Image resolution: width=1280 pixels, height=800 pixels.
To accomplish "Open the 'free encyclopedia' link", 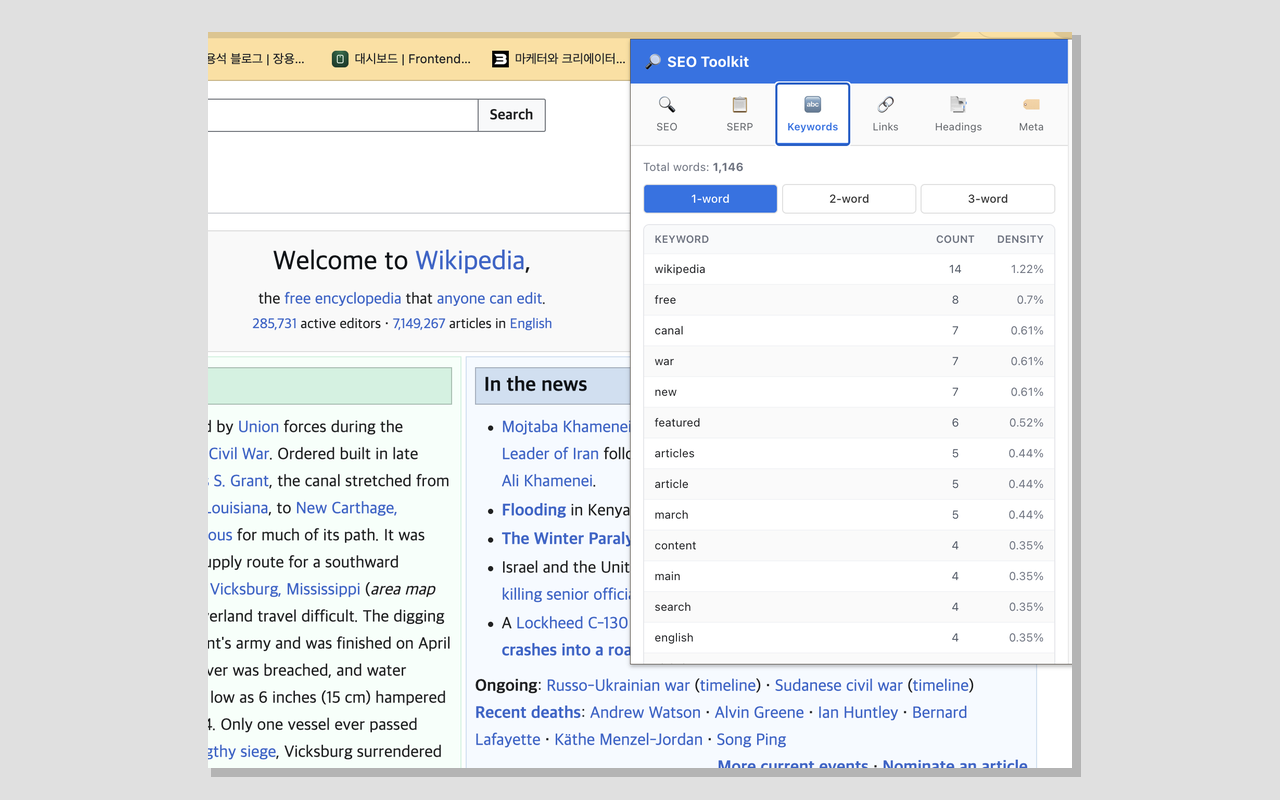I will [x=342, y=298].
